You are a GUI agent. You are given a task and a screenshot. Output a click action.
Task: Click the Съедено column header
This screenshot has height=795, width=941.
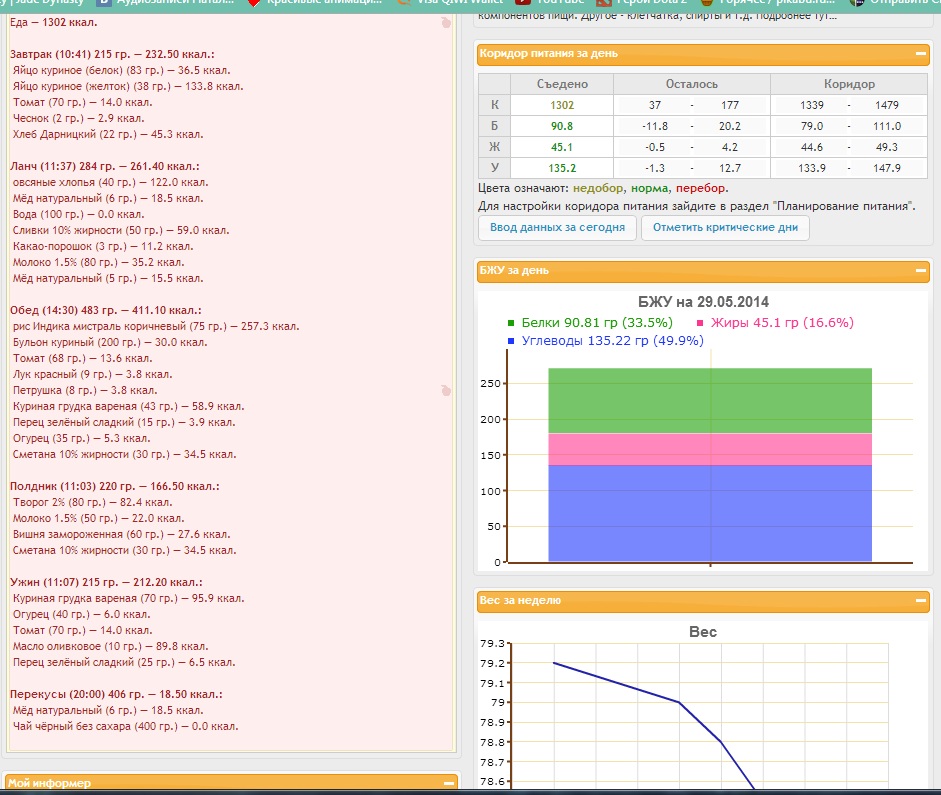(x=562, y=84)
